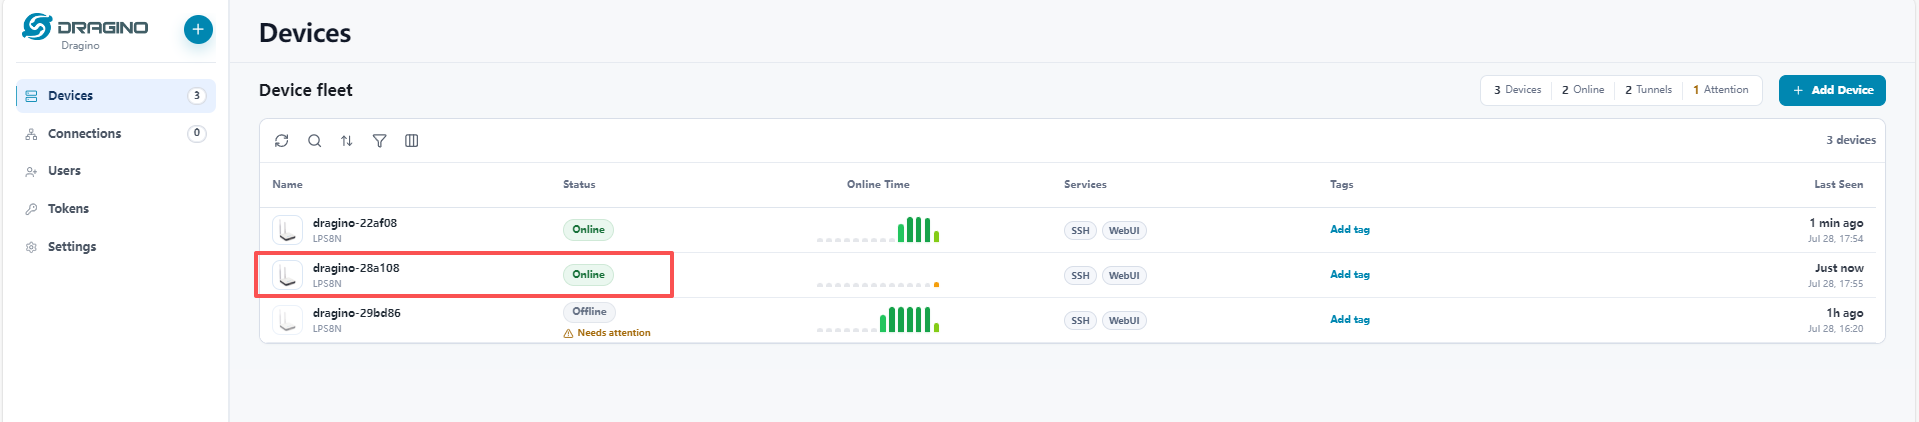Click Offline status of dragino-29bd86

[589, 312]
